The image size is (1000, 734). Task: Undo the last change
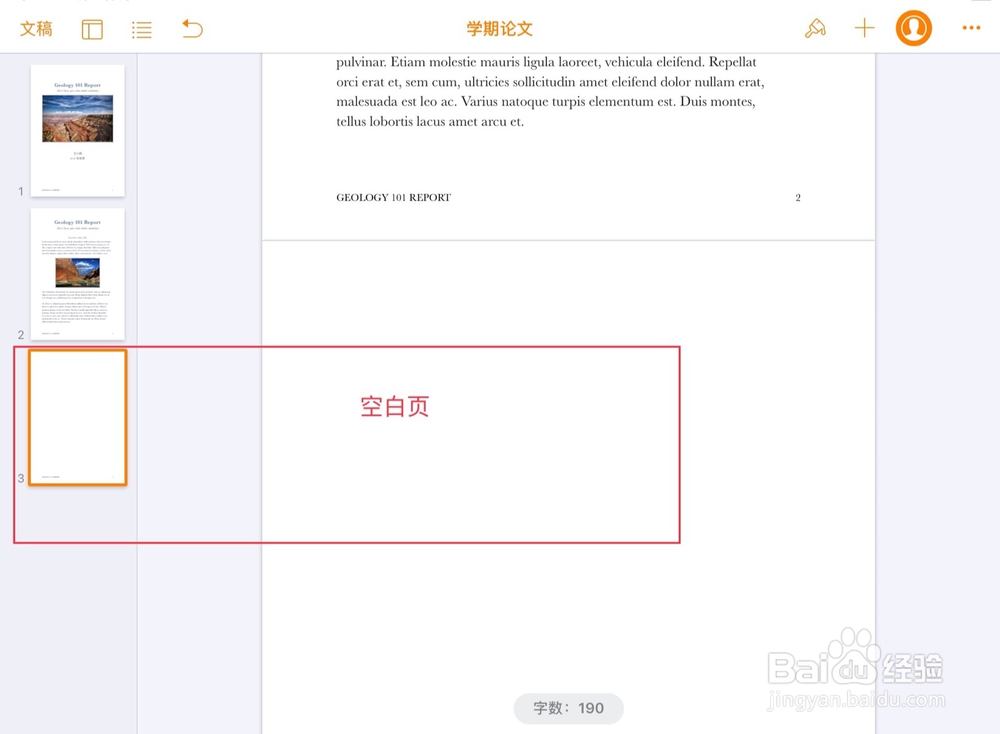191,30
